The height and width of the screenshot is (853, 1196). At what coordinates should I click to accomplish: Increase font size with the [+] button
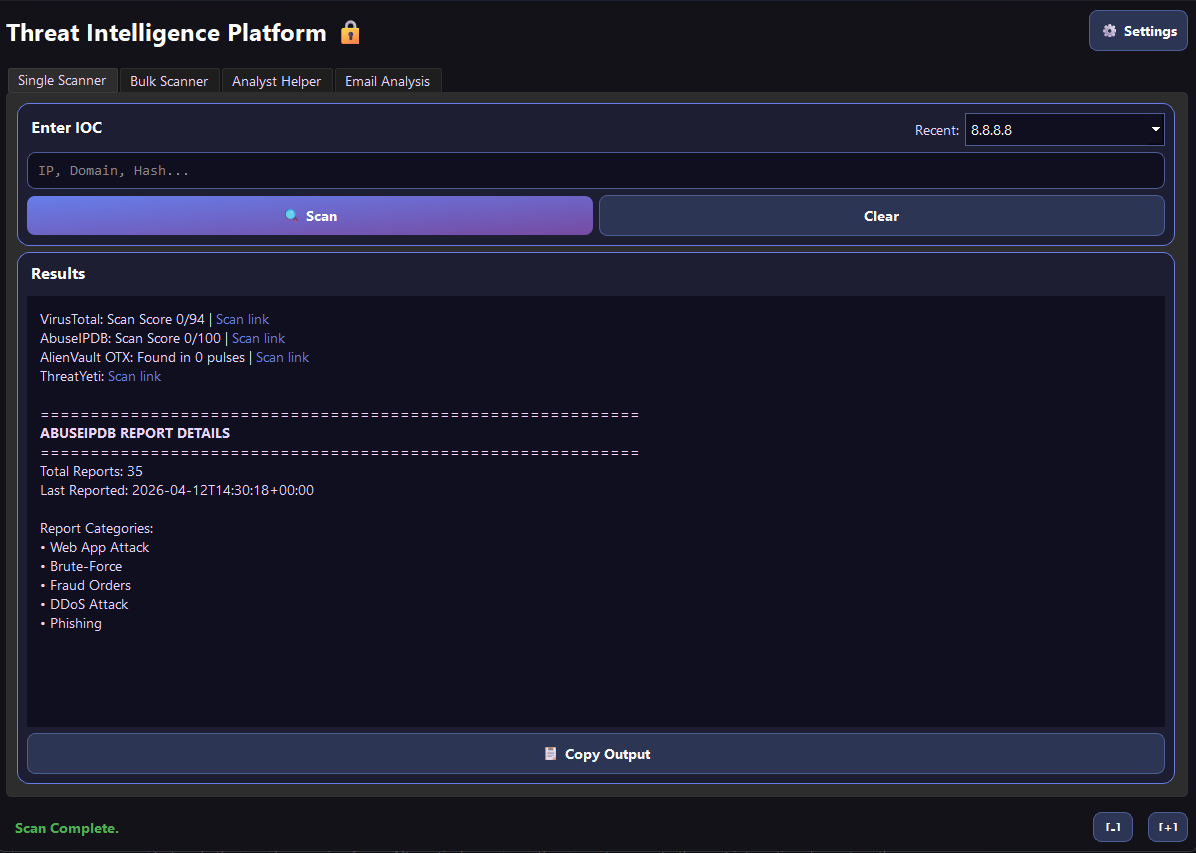[1168, 827]
